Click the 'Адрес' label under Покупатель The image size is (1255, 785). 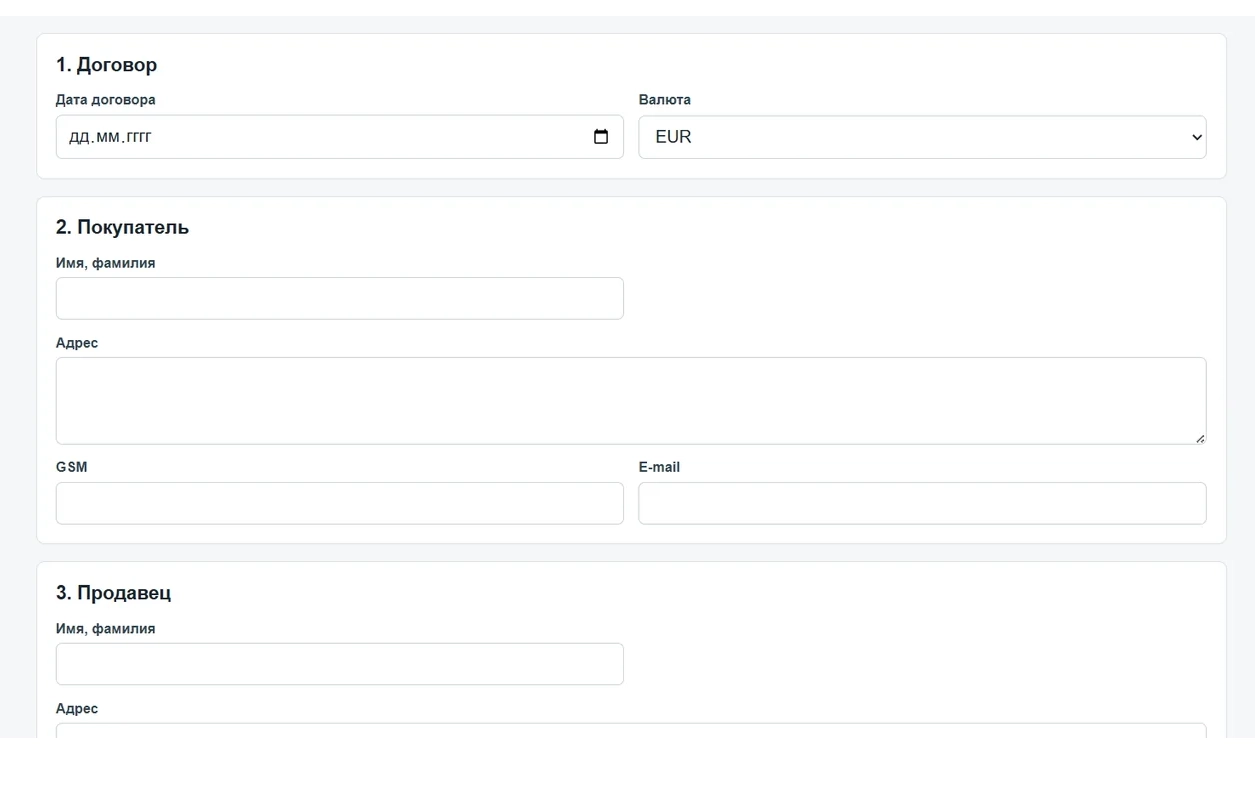77,343
